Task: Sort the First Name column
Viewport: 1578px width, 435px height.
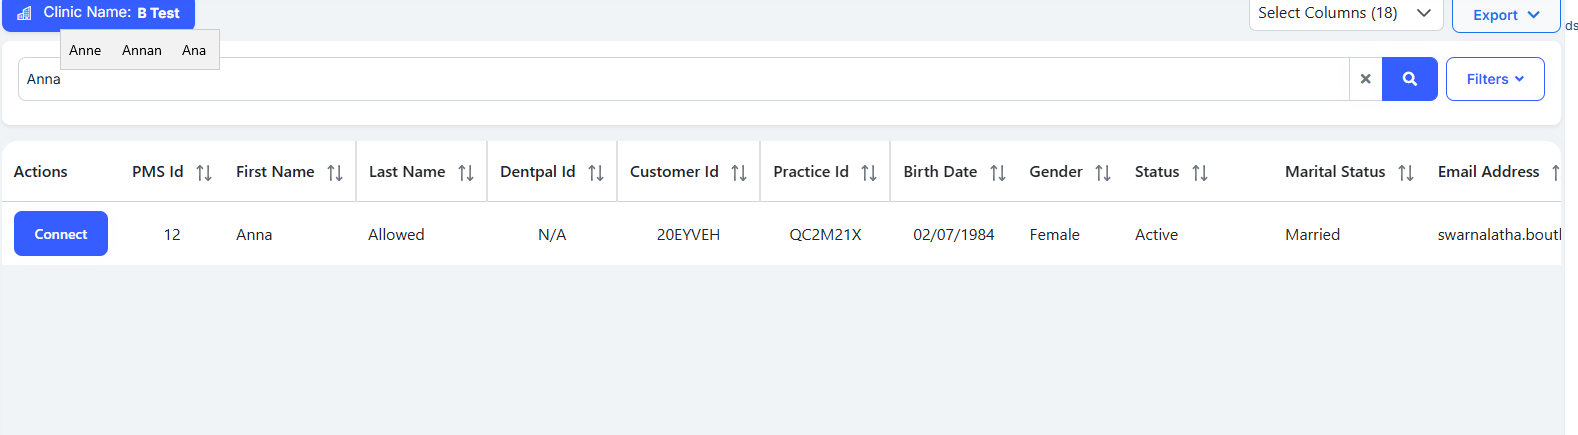Action: pyautogui.click(x=335, y=173)
